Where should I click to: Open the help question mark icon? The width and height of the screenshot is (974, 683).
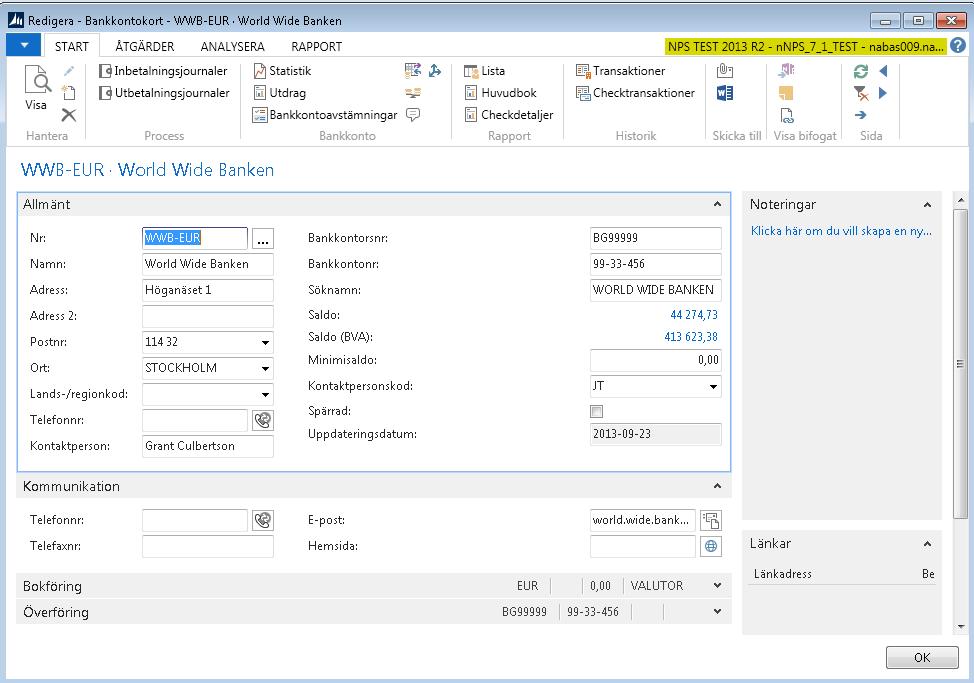click(958, 45)
